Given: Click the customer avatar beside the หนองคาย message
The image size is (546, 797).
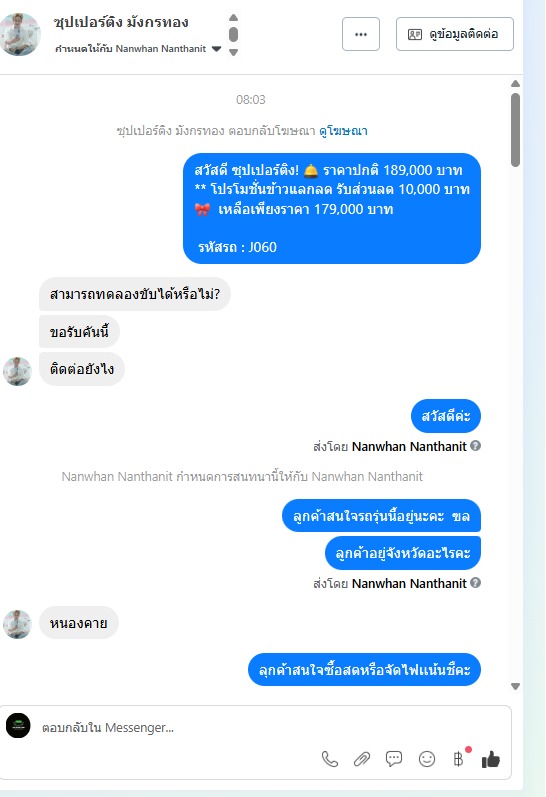Looking at the screenshot, I should click(x=17, y=624).
